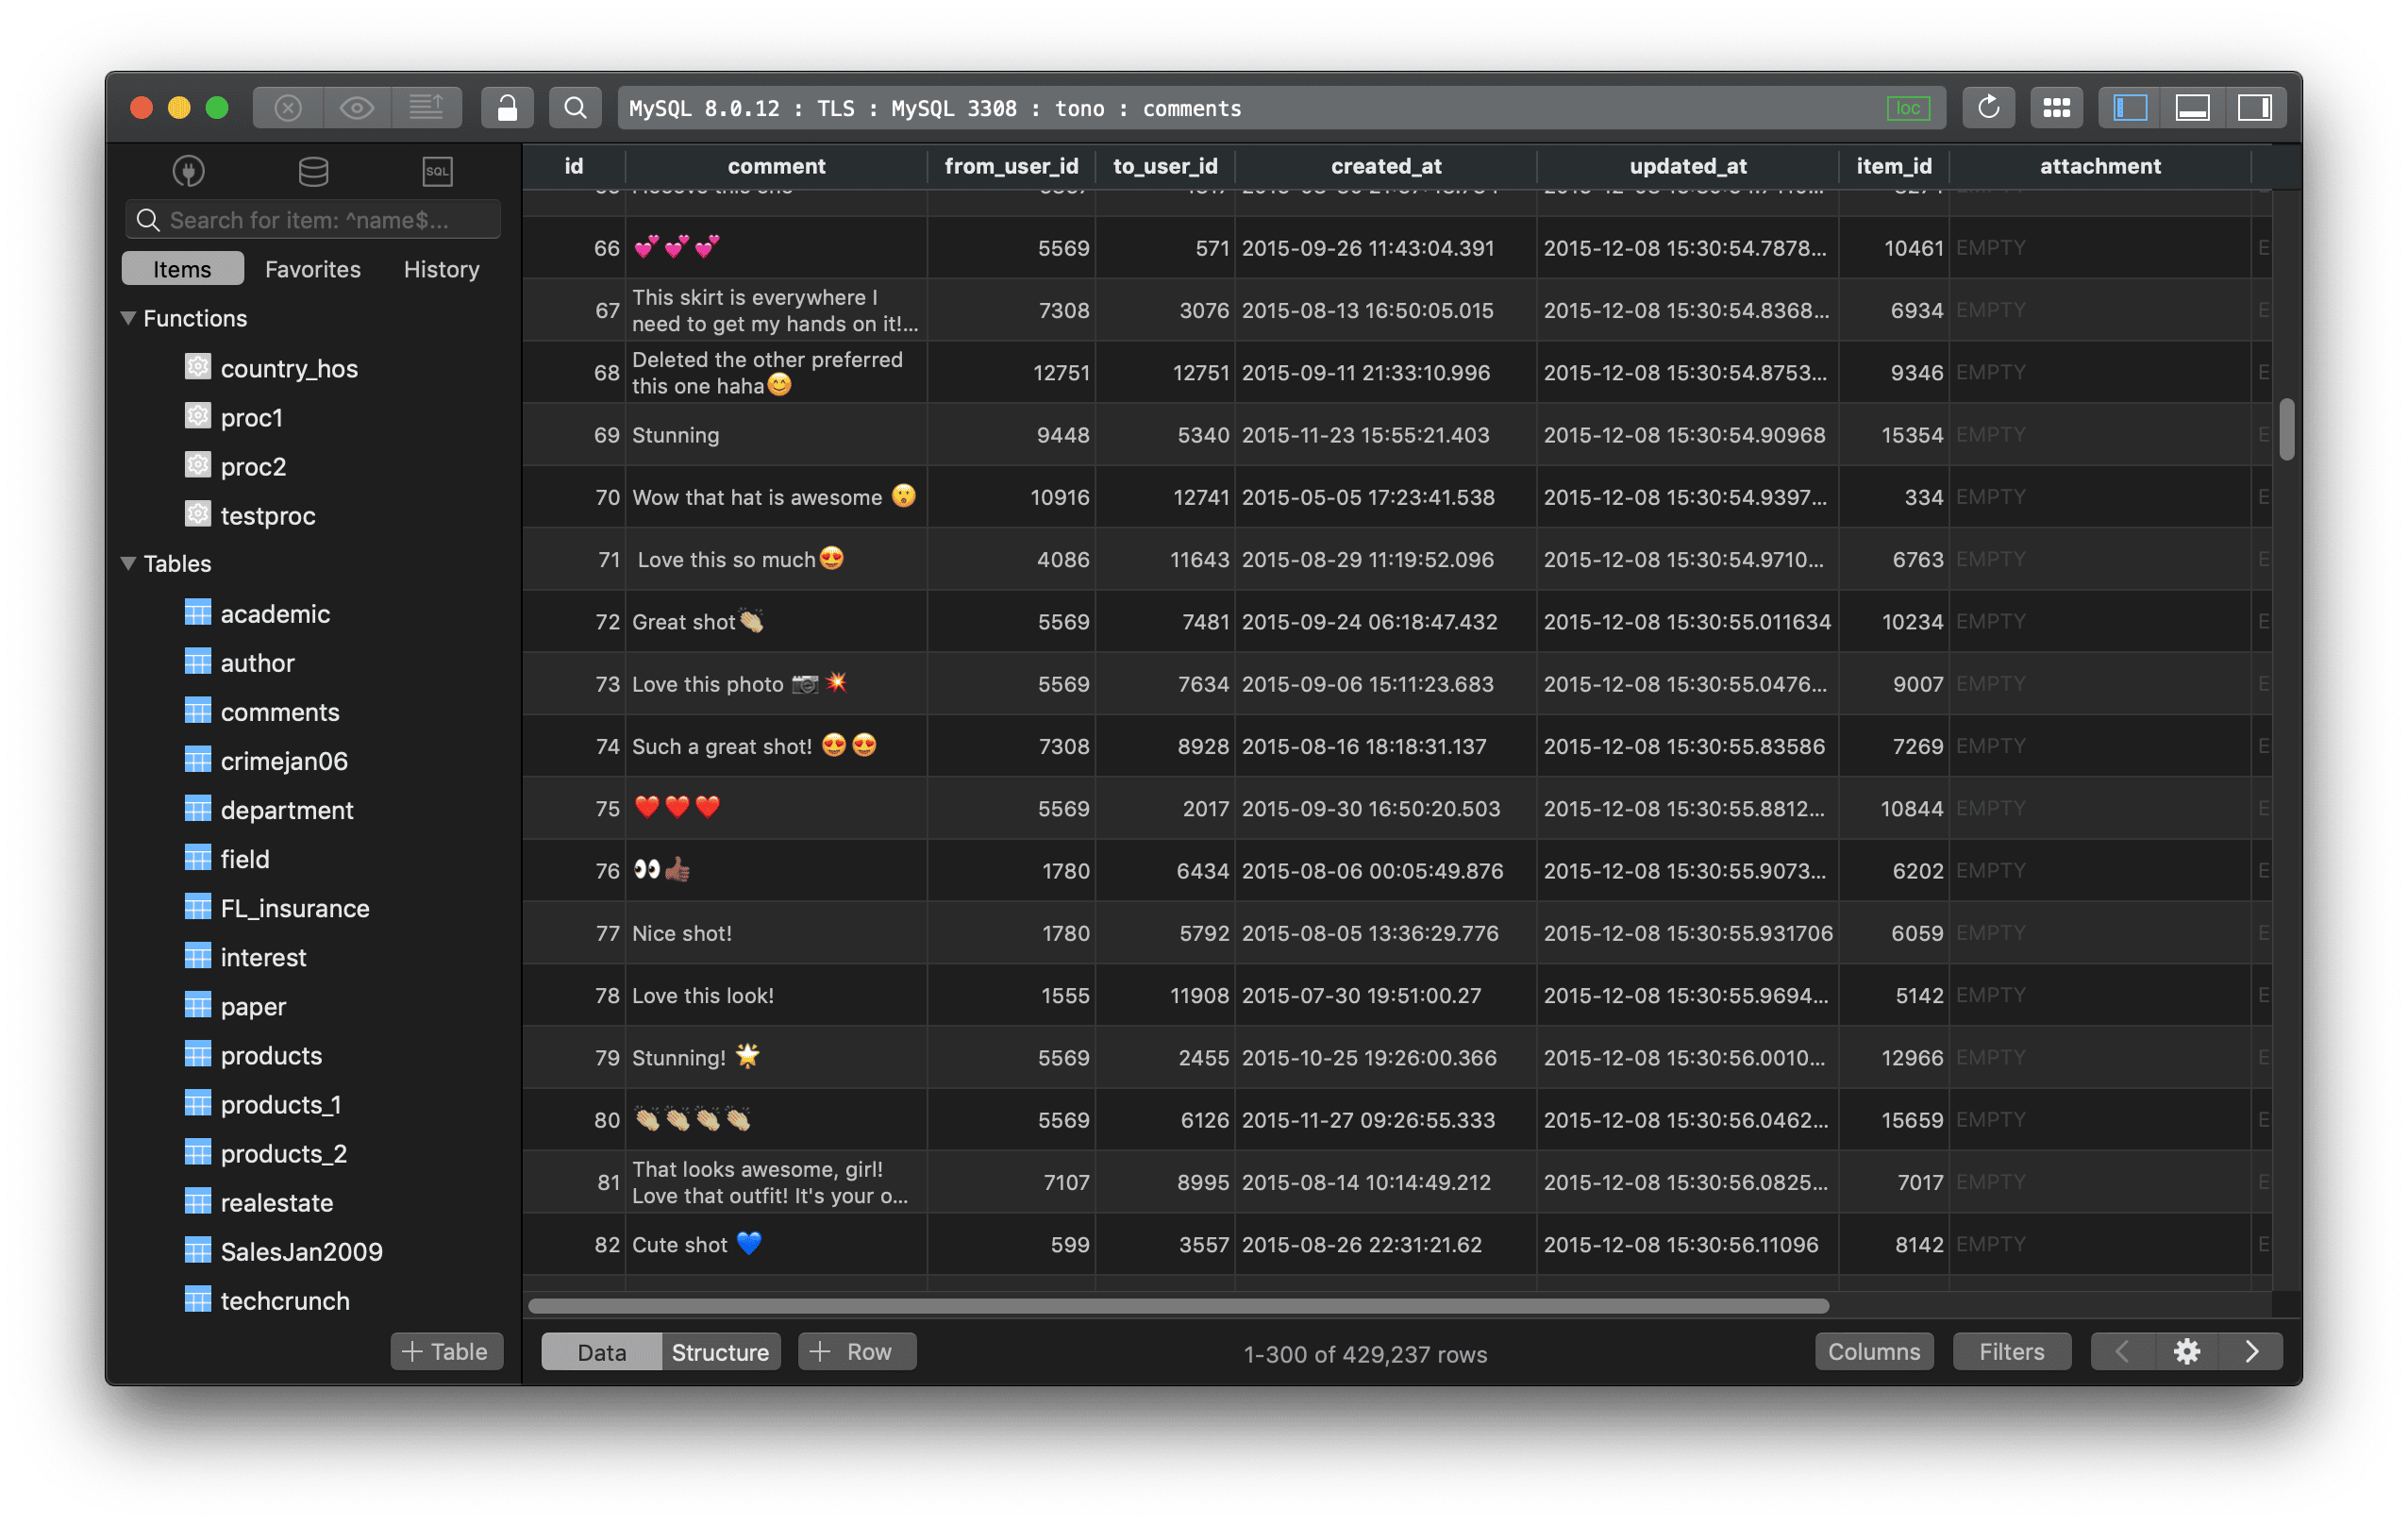This screenshot has height=1525, width=2408.
Task: Go to the next page arrow
Action: point(2251,1352)
